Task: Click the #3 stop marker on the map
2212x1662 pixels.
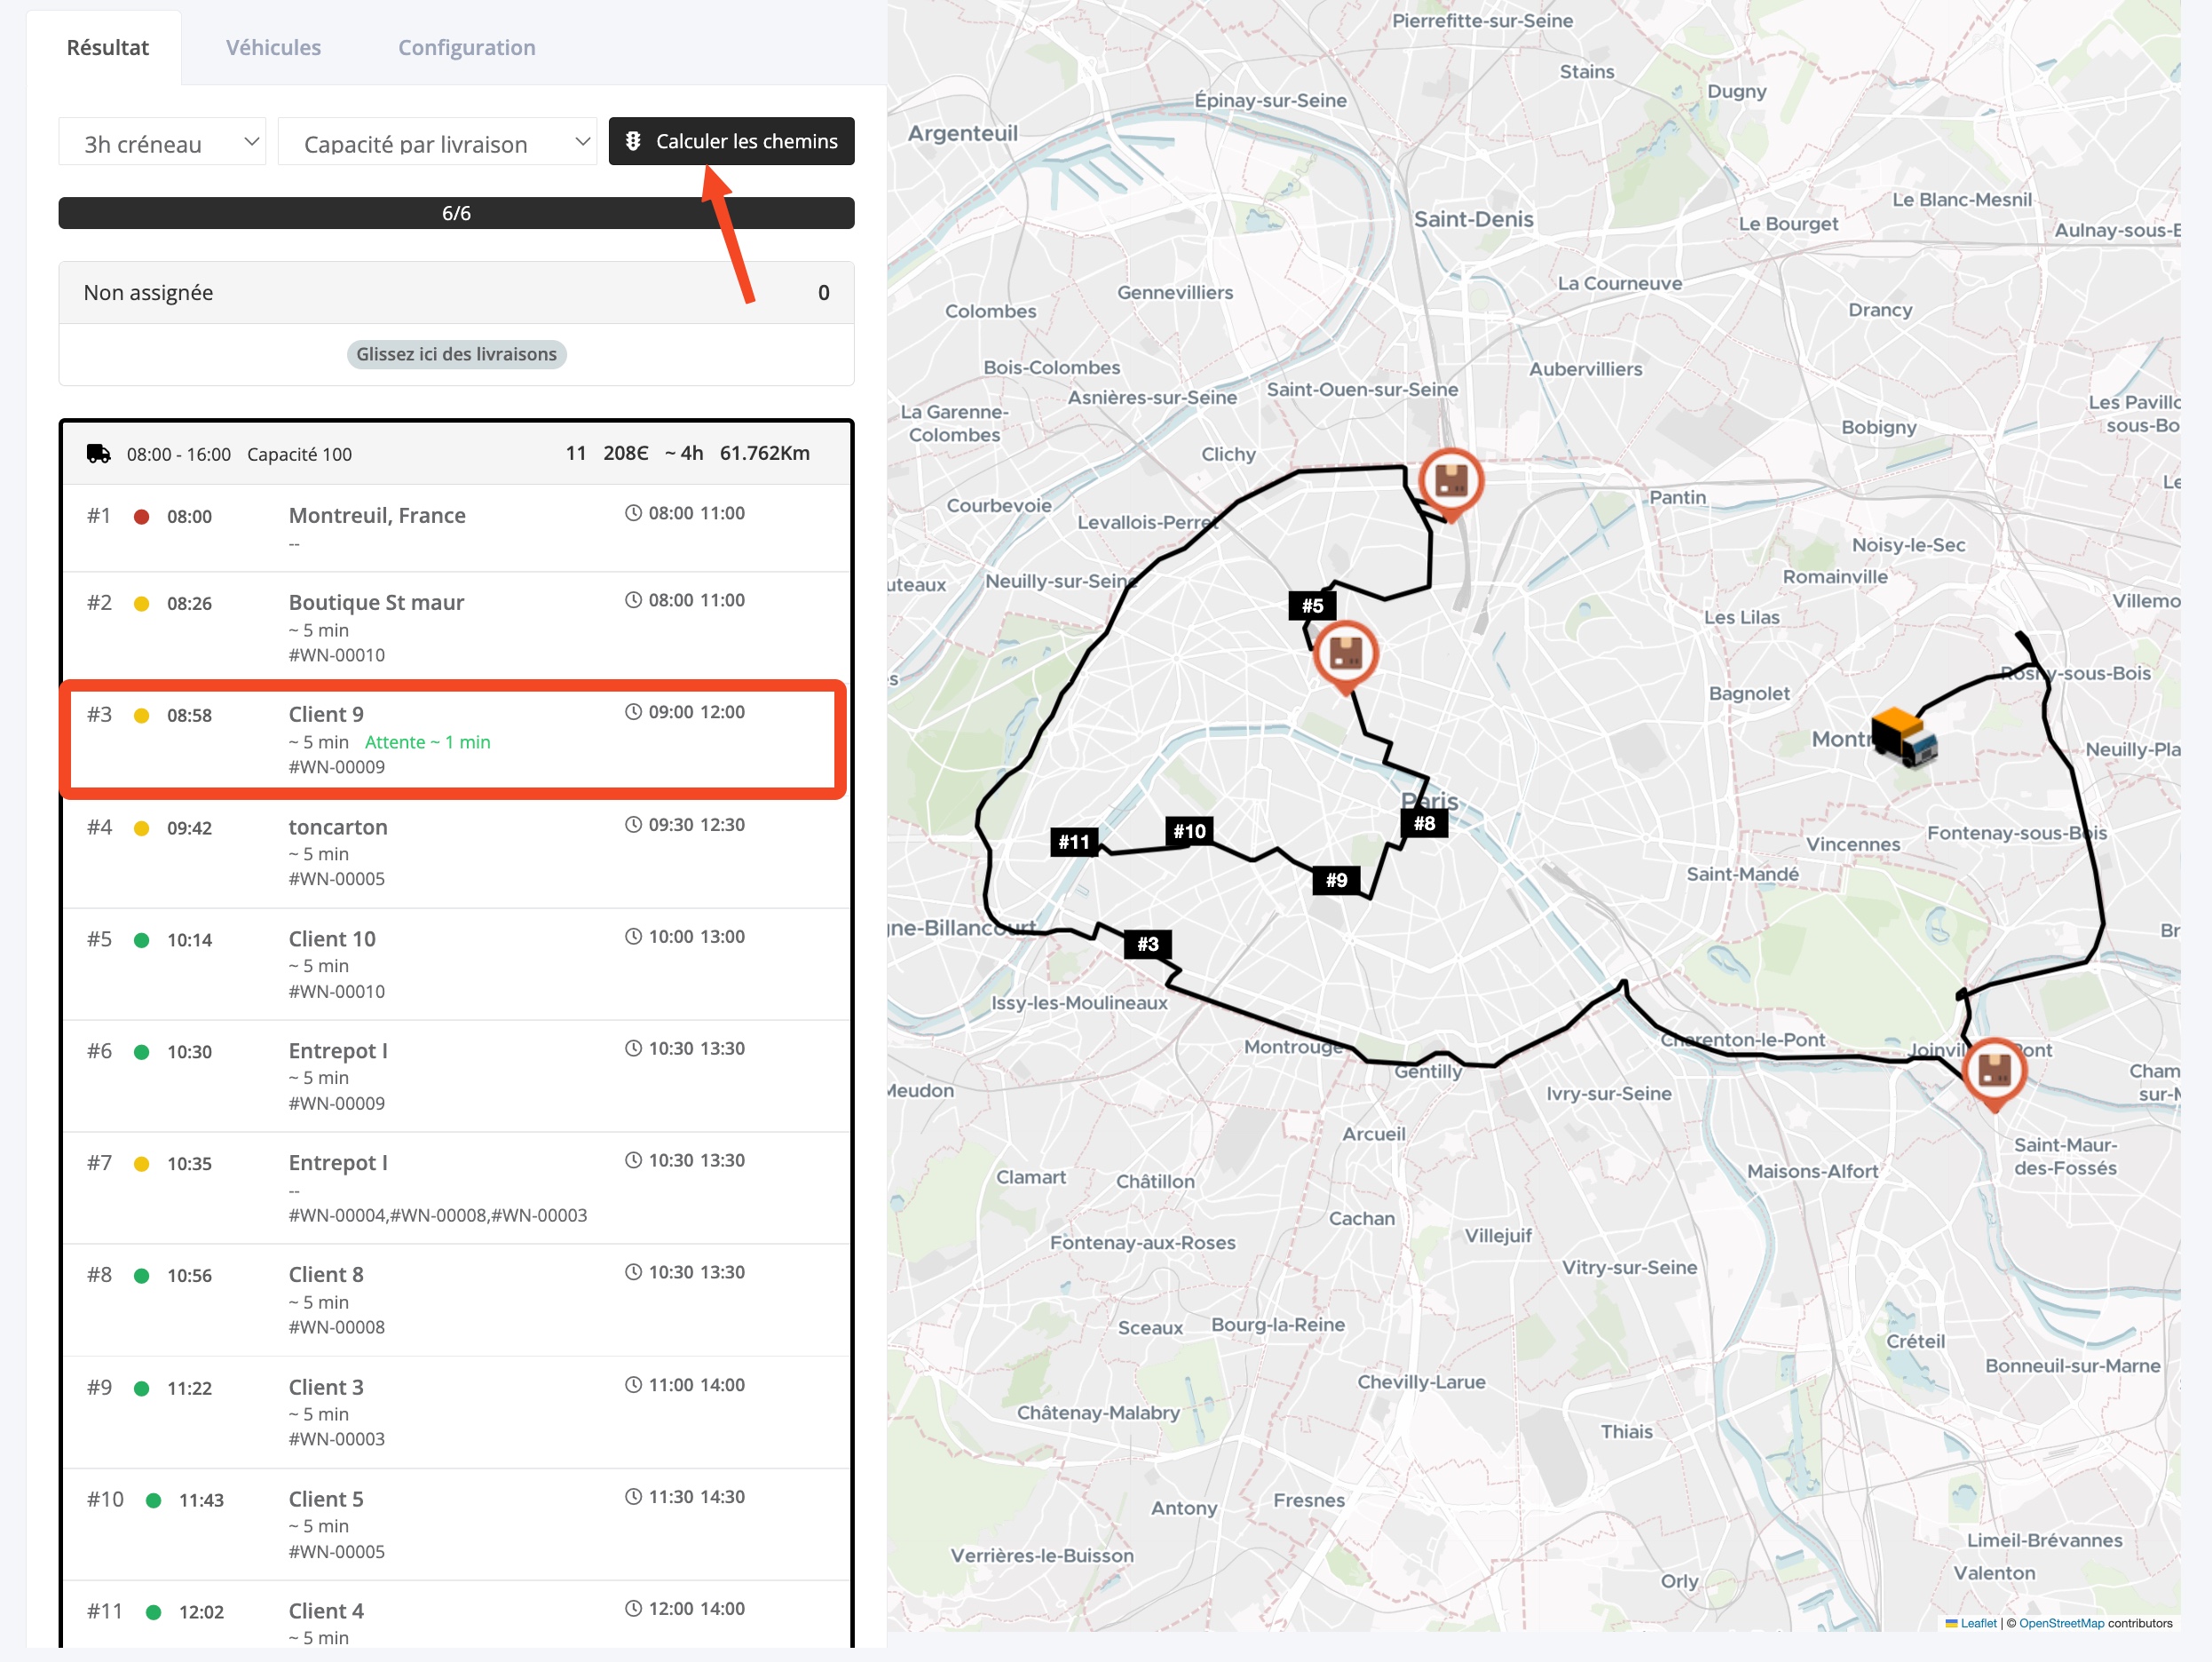Action: coord(1147,944)
